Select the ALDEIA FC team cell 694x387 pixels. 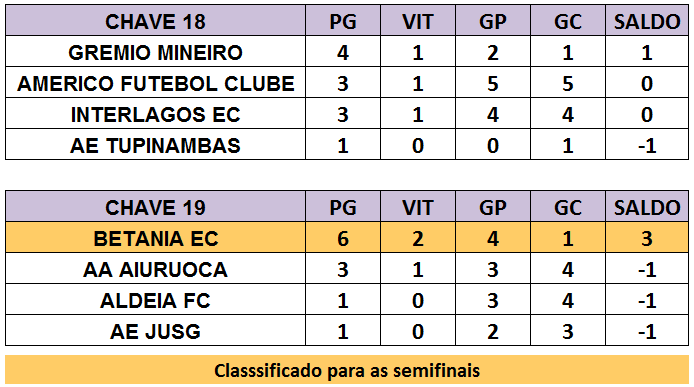(x=155, y=299)
